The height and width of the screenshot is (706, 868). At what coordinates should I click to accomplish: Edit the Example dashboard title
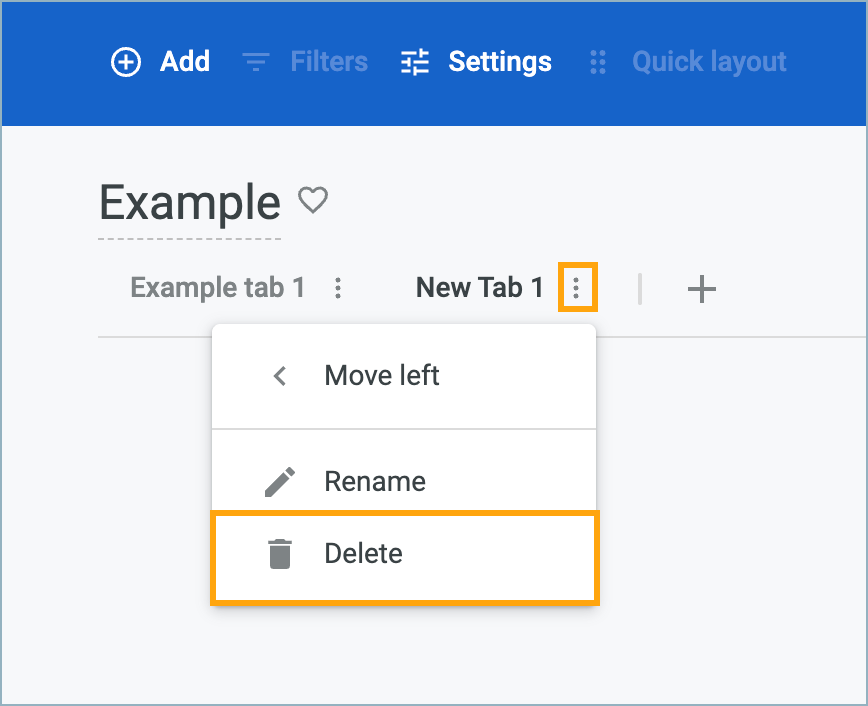click(x=189, y=203)
